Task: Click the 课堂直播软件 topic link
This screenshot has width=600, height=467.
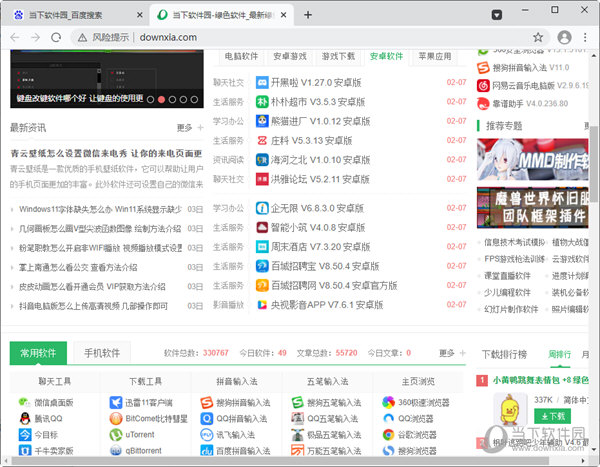Action: [x=507, y=276]
